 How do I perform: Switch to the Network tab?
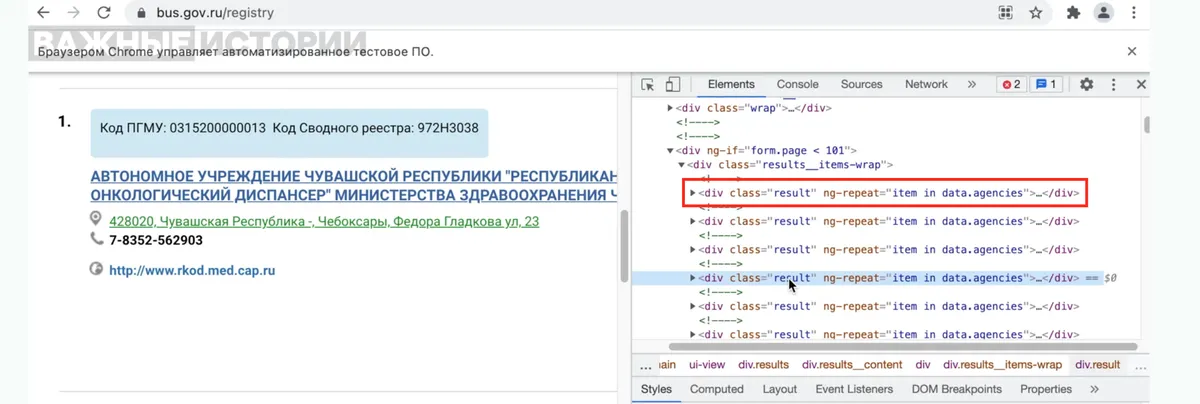926,85
